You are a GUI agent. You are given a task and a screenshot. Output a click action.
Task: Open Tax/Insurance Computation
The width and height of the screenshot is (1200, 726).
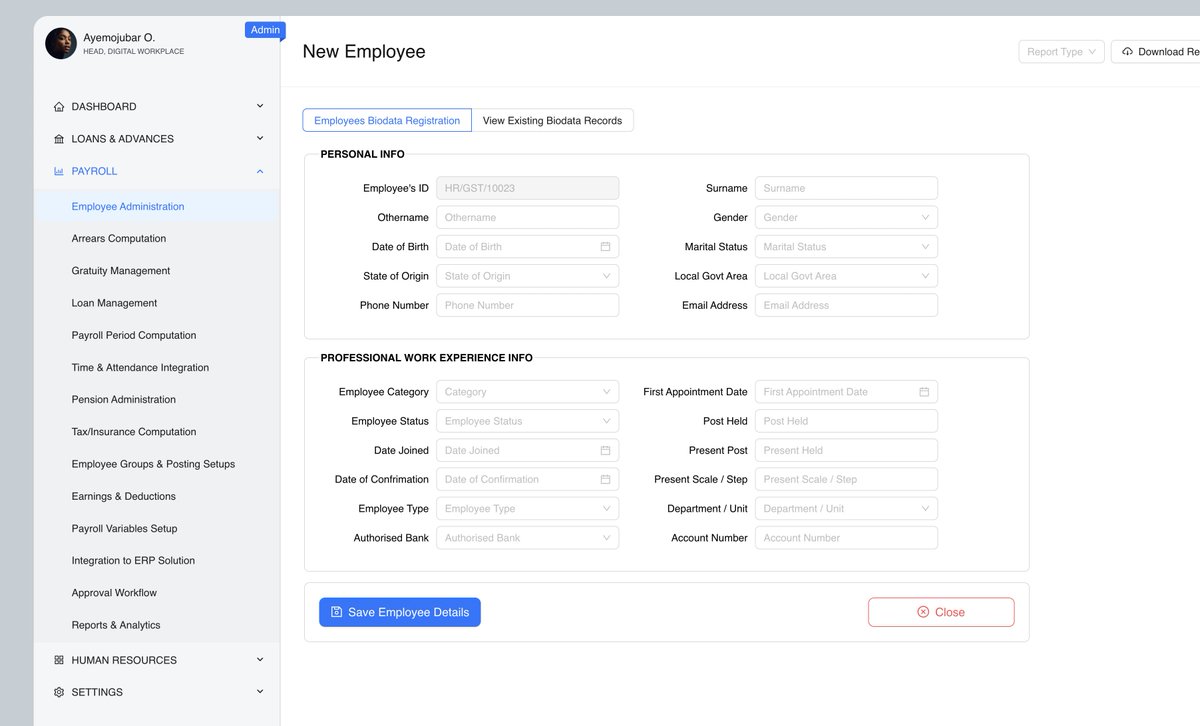tap(157, 432)
